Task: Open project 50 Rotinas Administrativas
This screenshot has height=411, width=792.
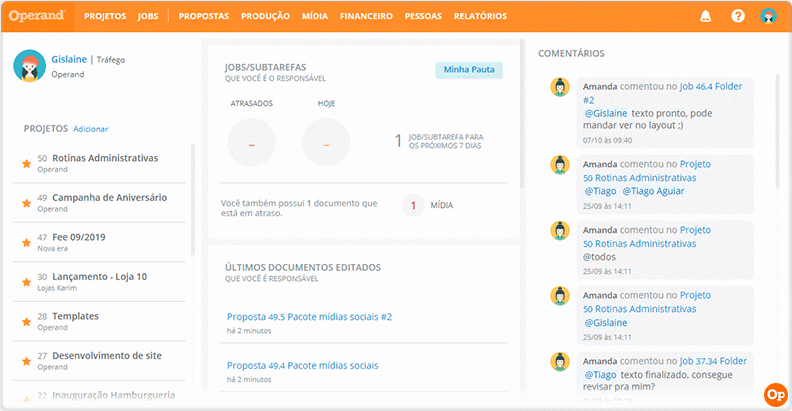Action: [105, 158]
